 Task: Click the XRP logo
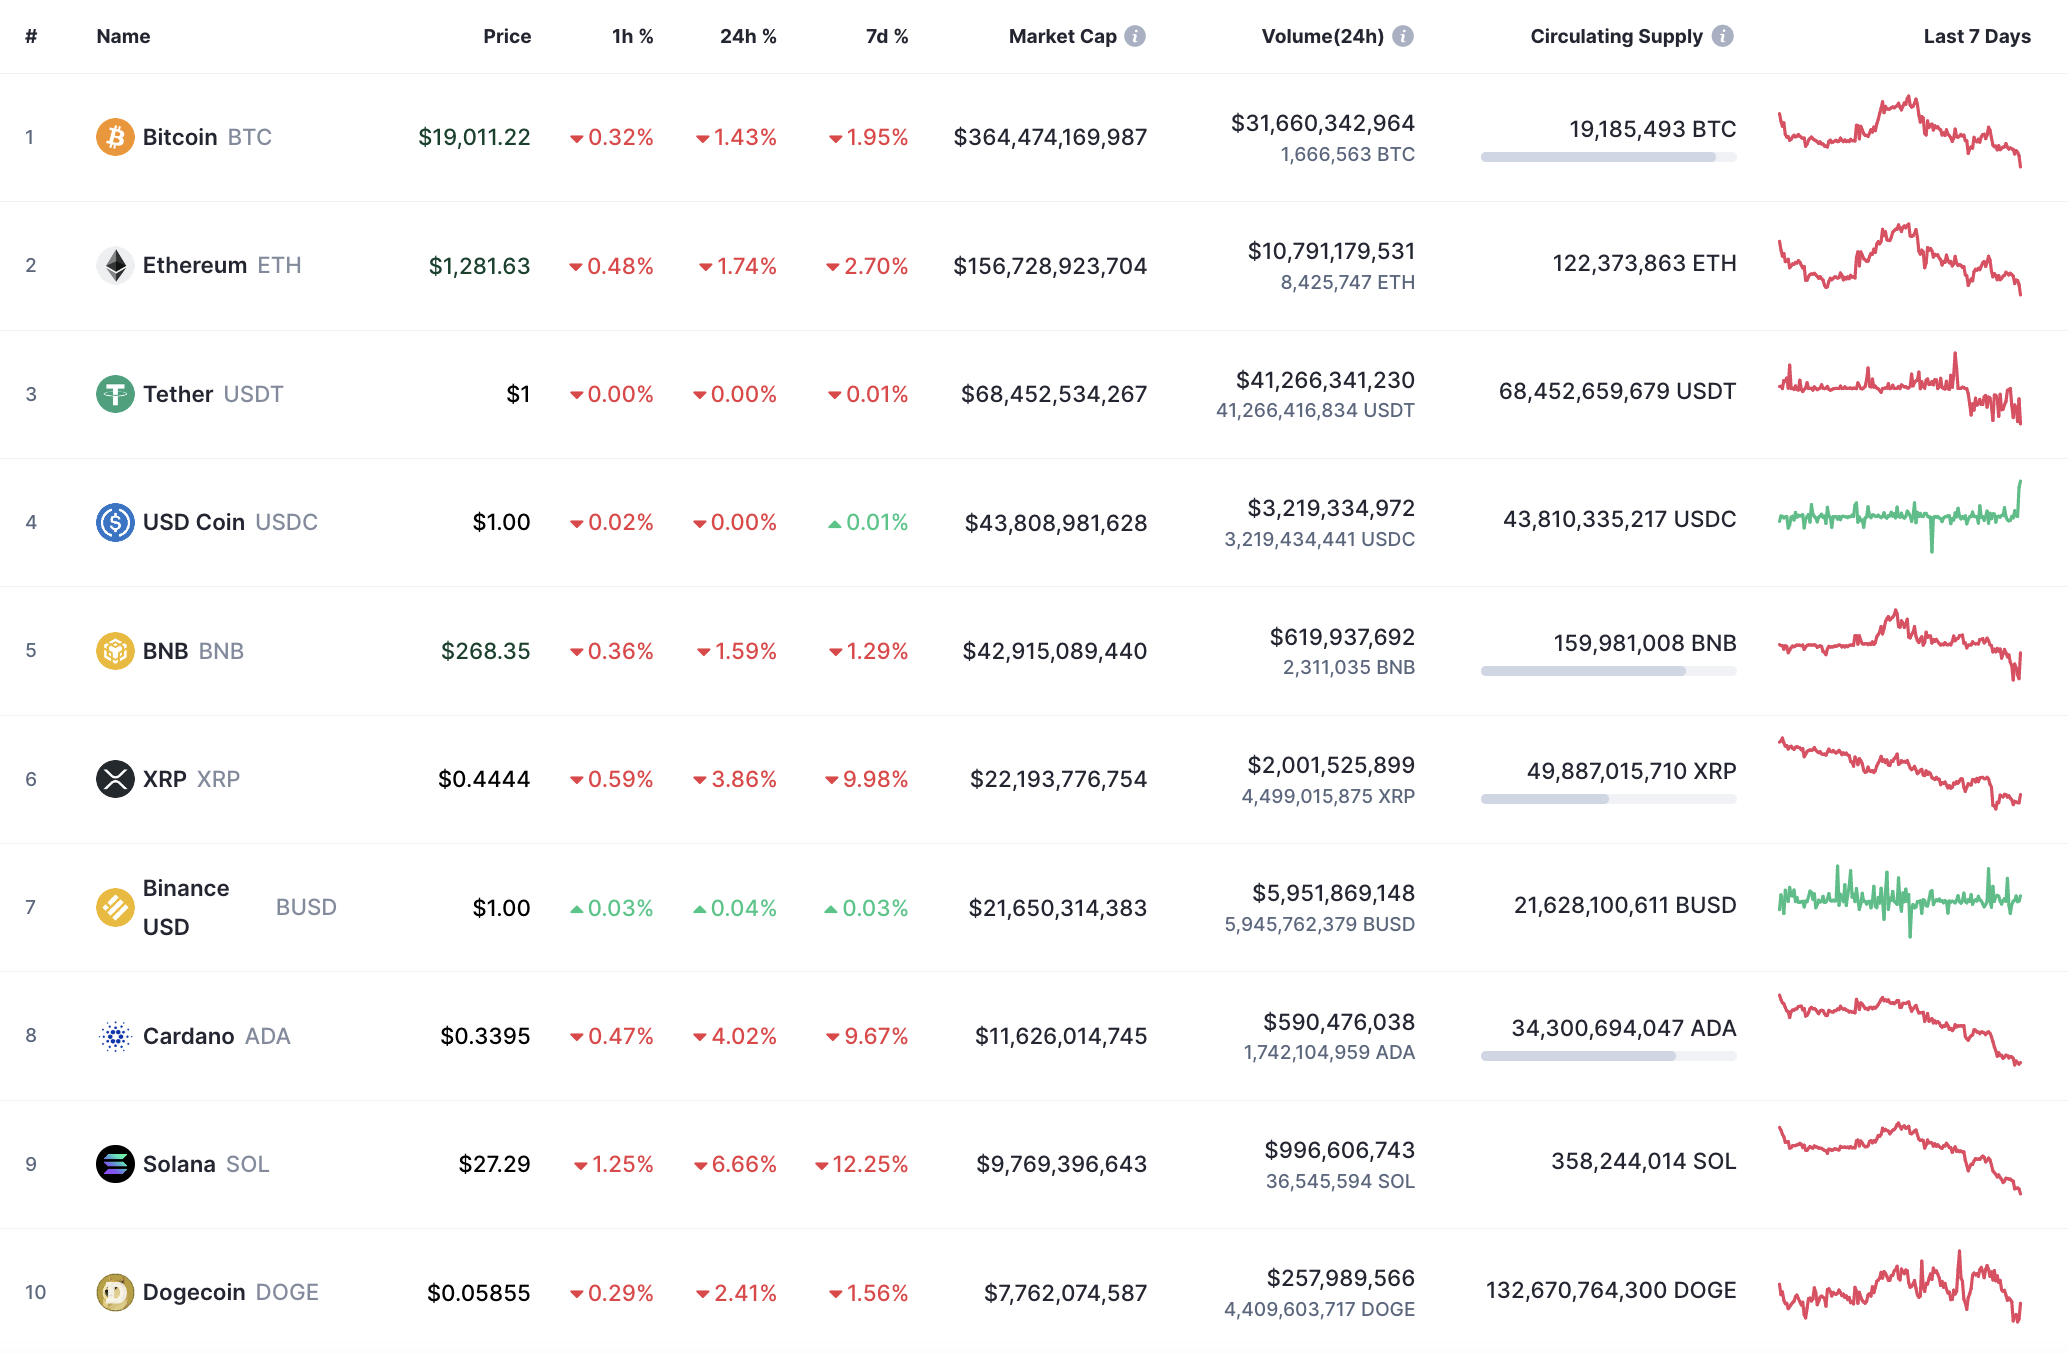pos(115,778)
